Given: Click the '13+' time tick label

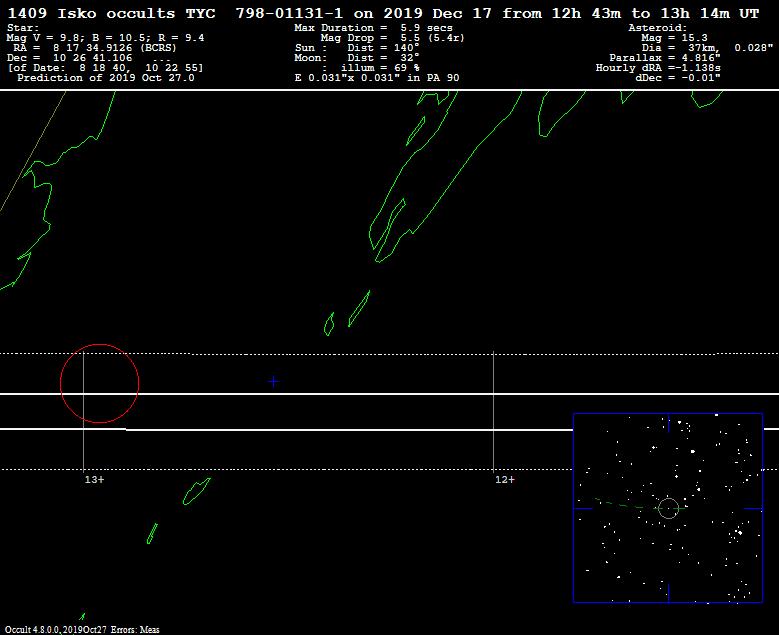Looking at the screenshot, I should tap(94, 479).
